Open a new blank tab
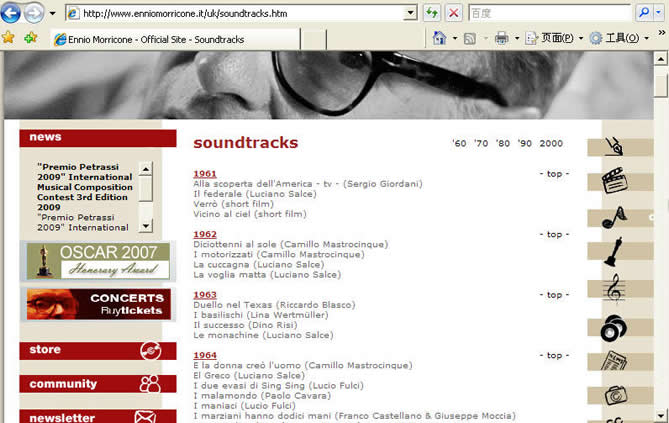Image resolution: width=669 pixels, height=423 pixels. (314, 39)
